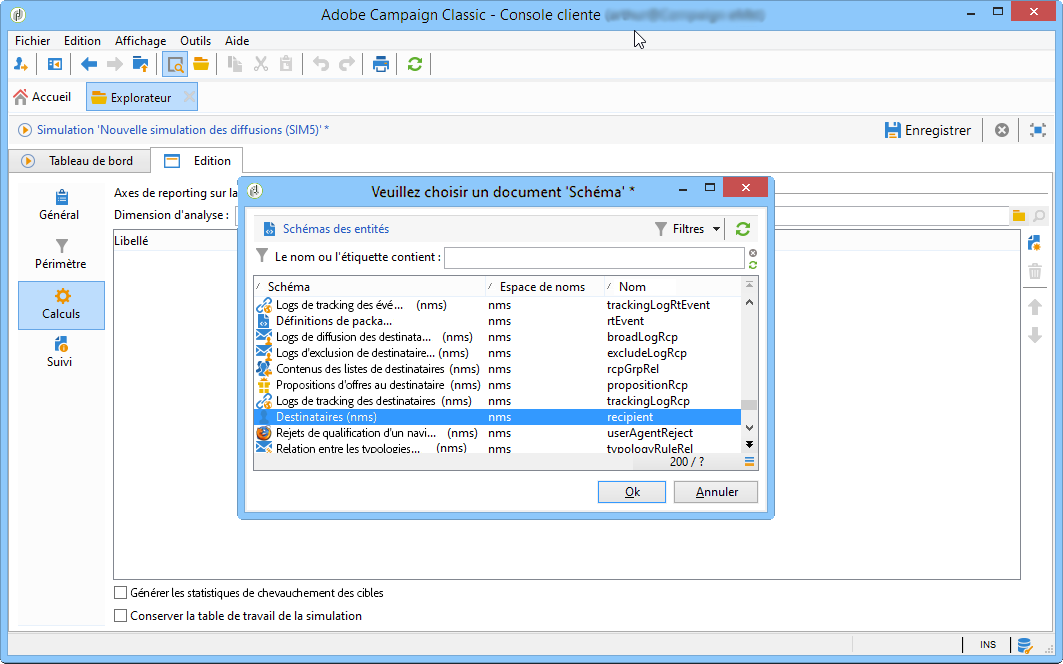Click the cut scissors icon
This screenshot has height=664, width=1063.
[260, 64]
